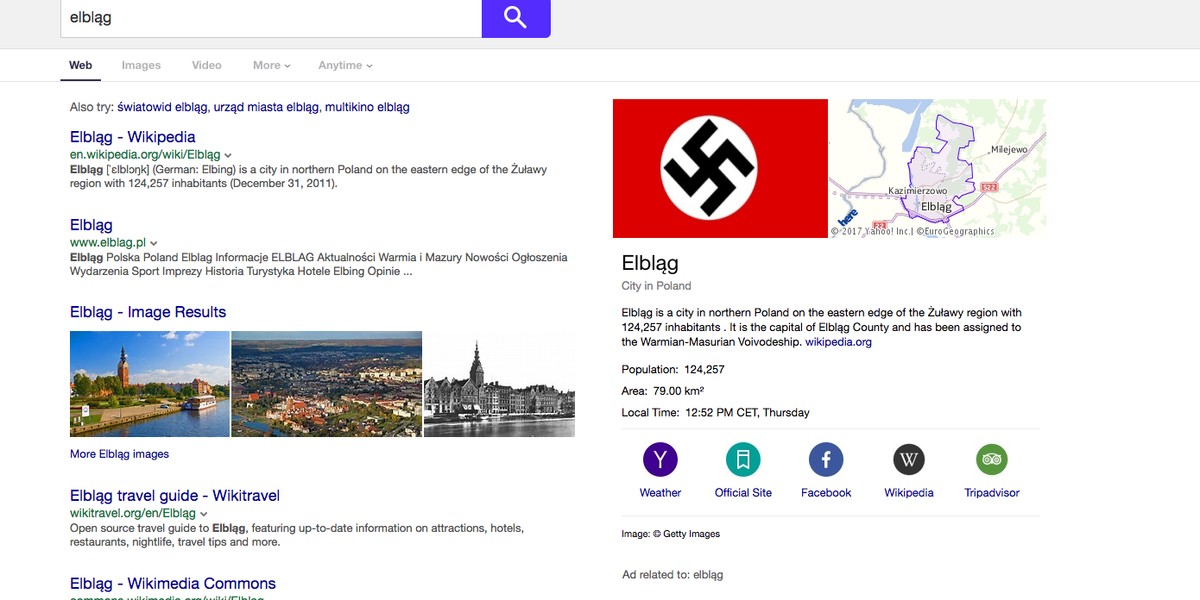Click the purple magnifier search button

(x=516, y=17)
